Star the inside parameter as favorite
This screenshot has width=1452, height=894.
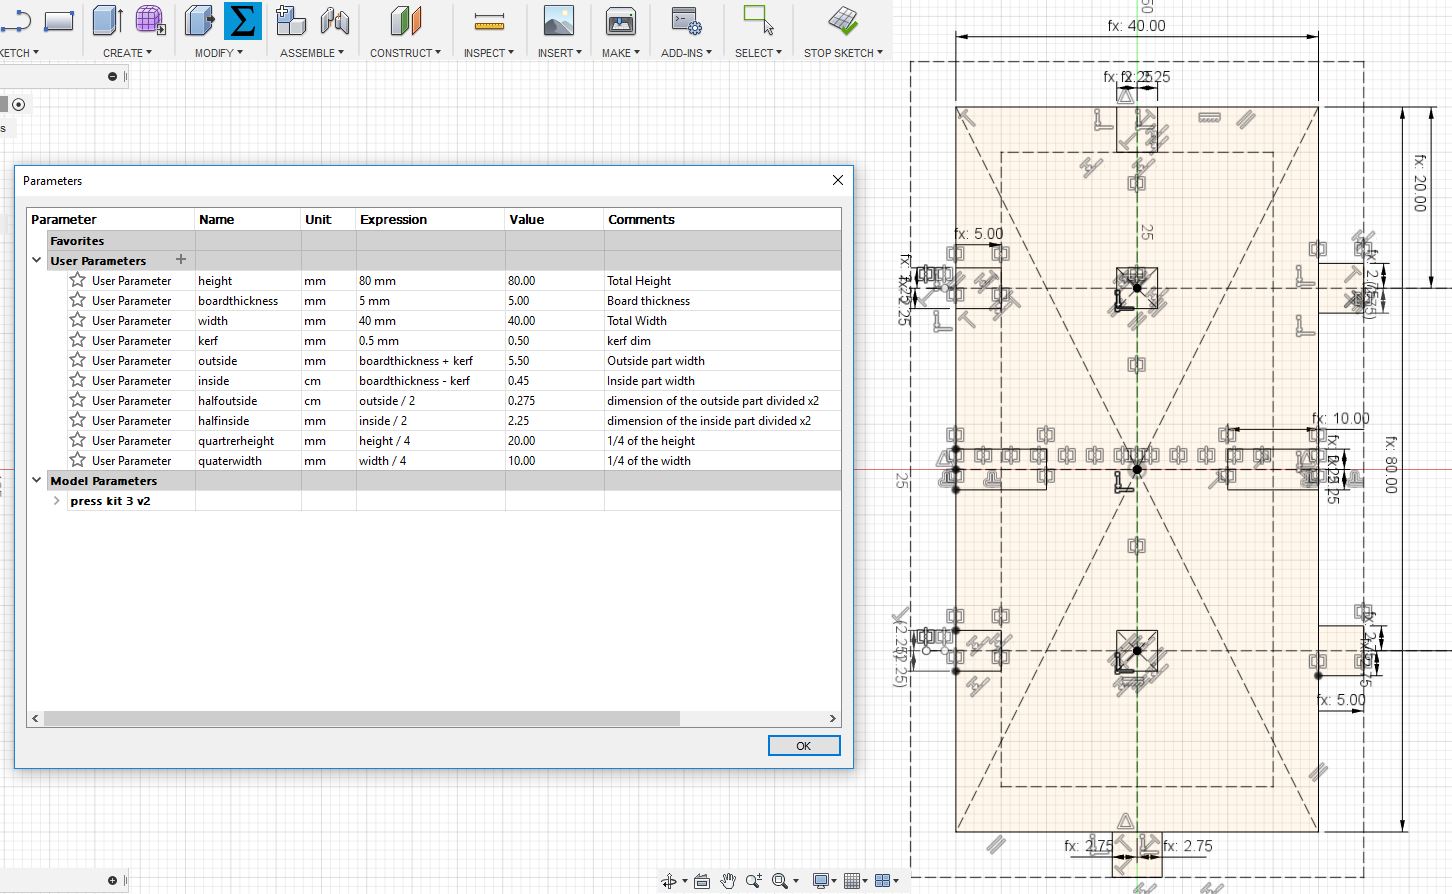(x=77, y=380)
